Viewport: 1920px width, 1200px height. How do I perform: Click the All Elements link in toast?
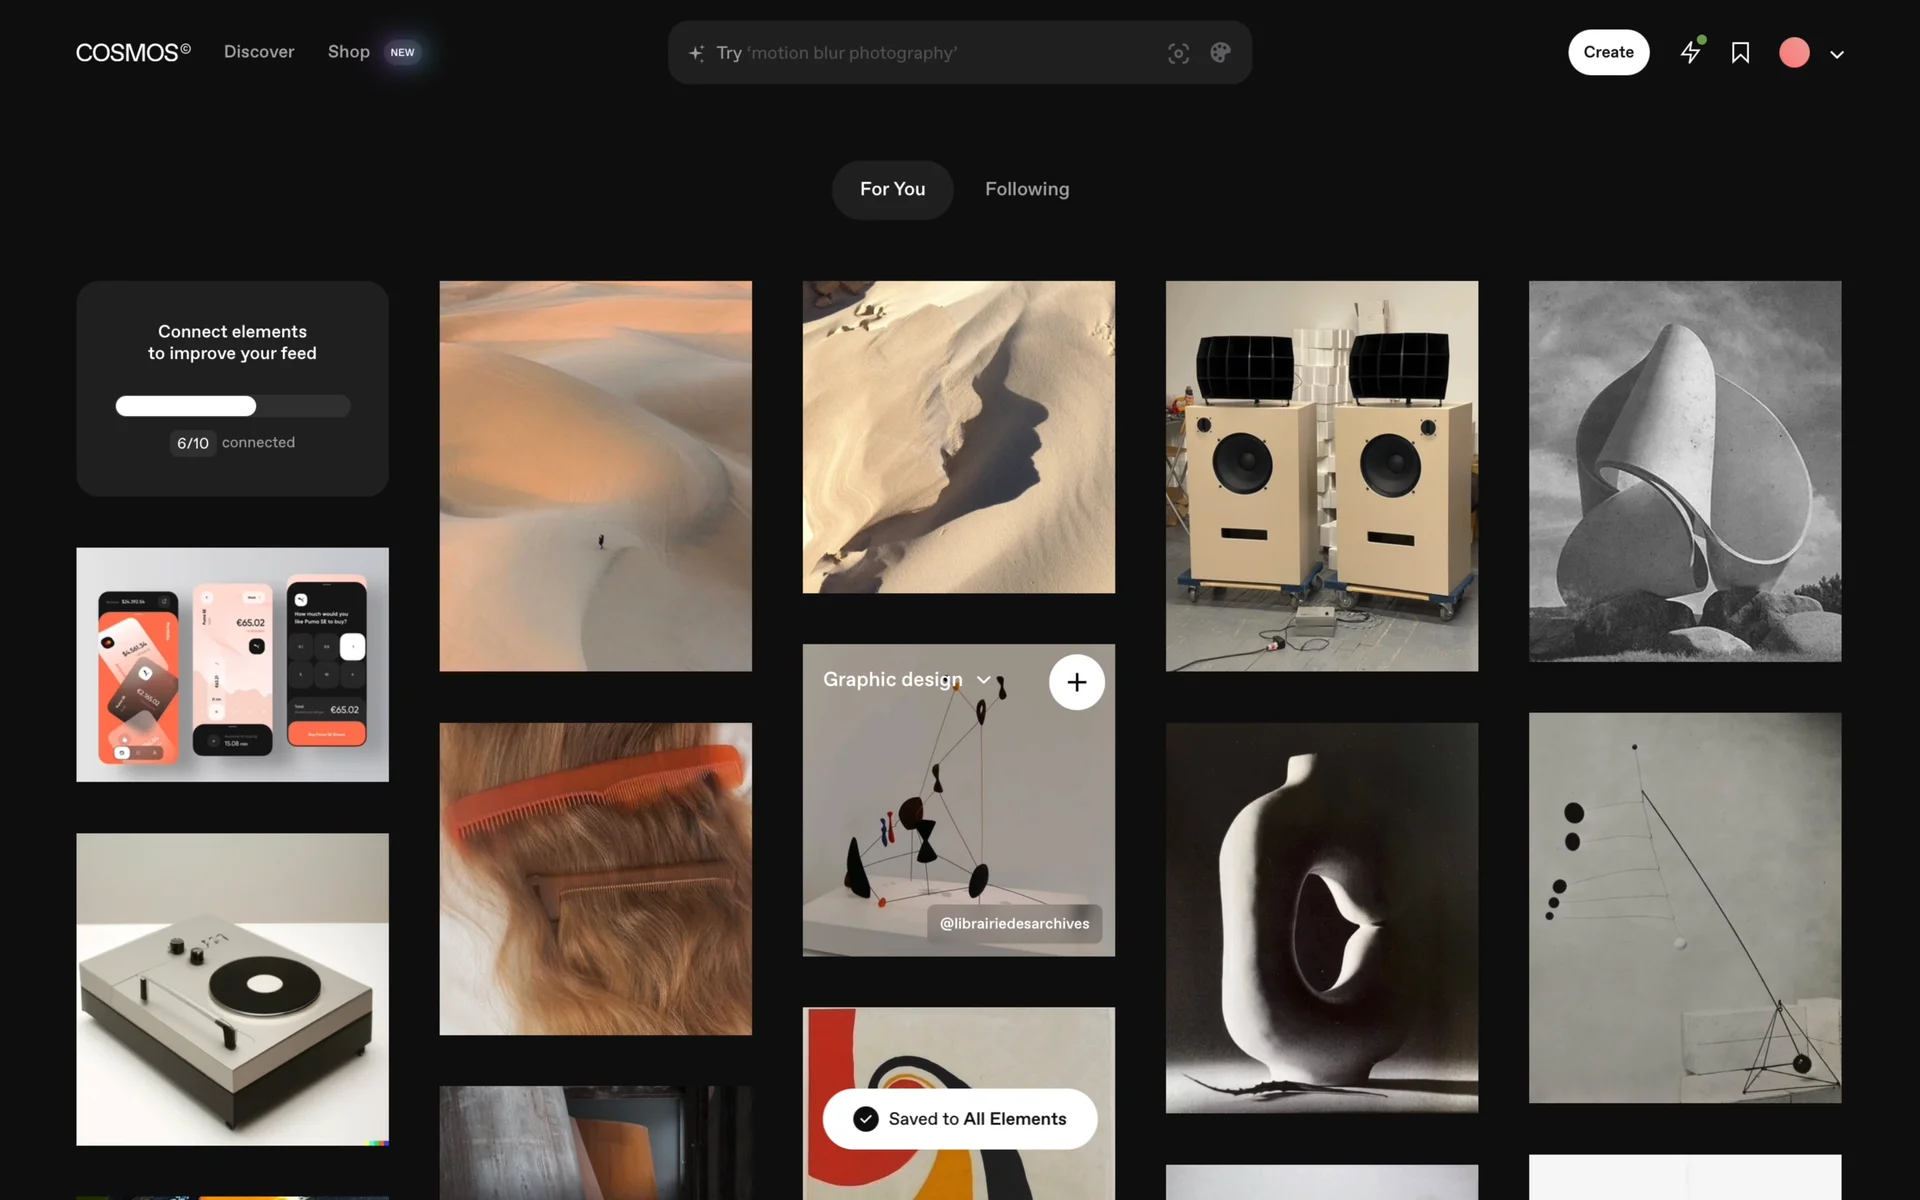(x=1014, y=1119)
